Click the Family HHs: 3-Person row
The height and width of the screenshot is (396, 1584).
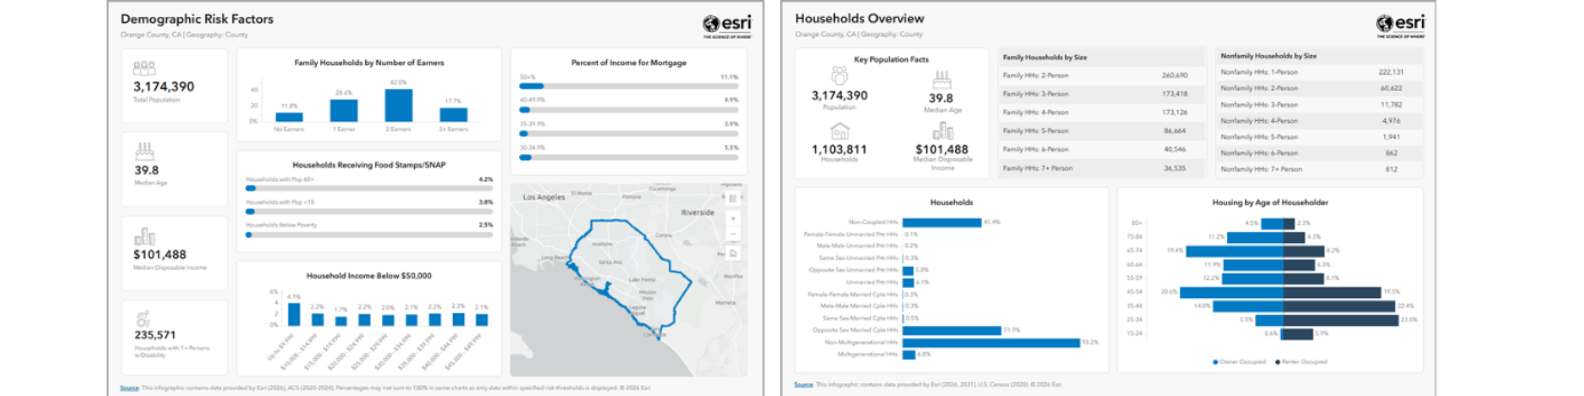[1102, 94]
